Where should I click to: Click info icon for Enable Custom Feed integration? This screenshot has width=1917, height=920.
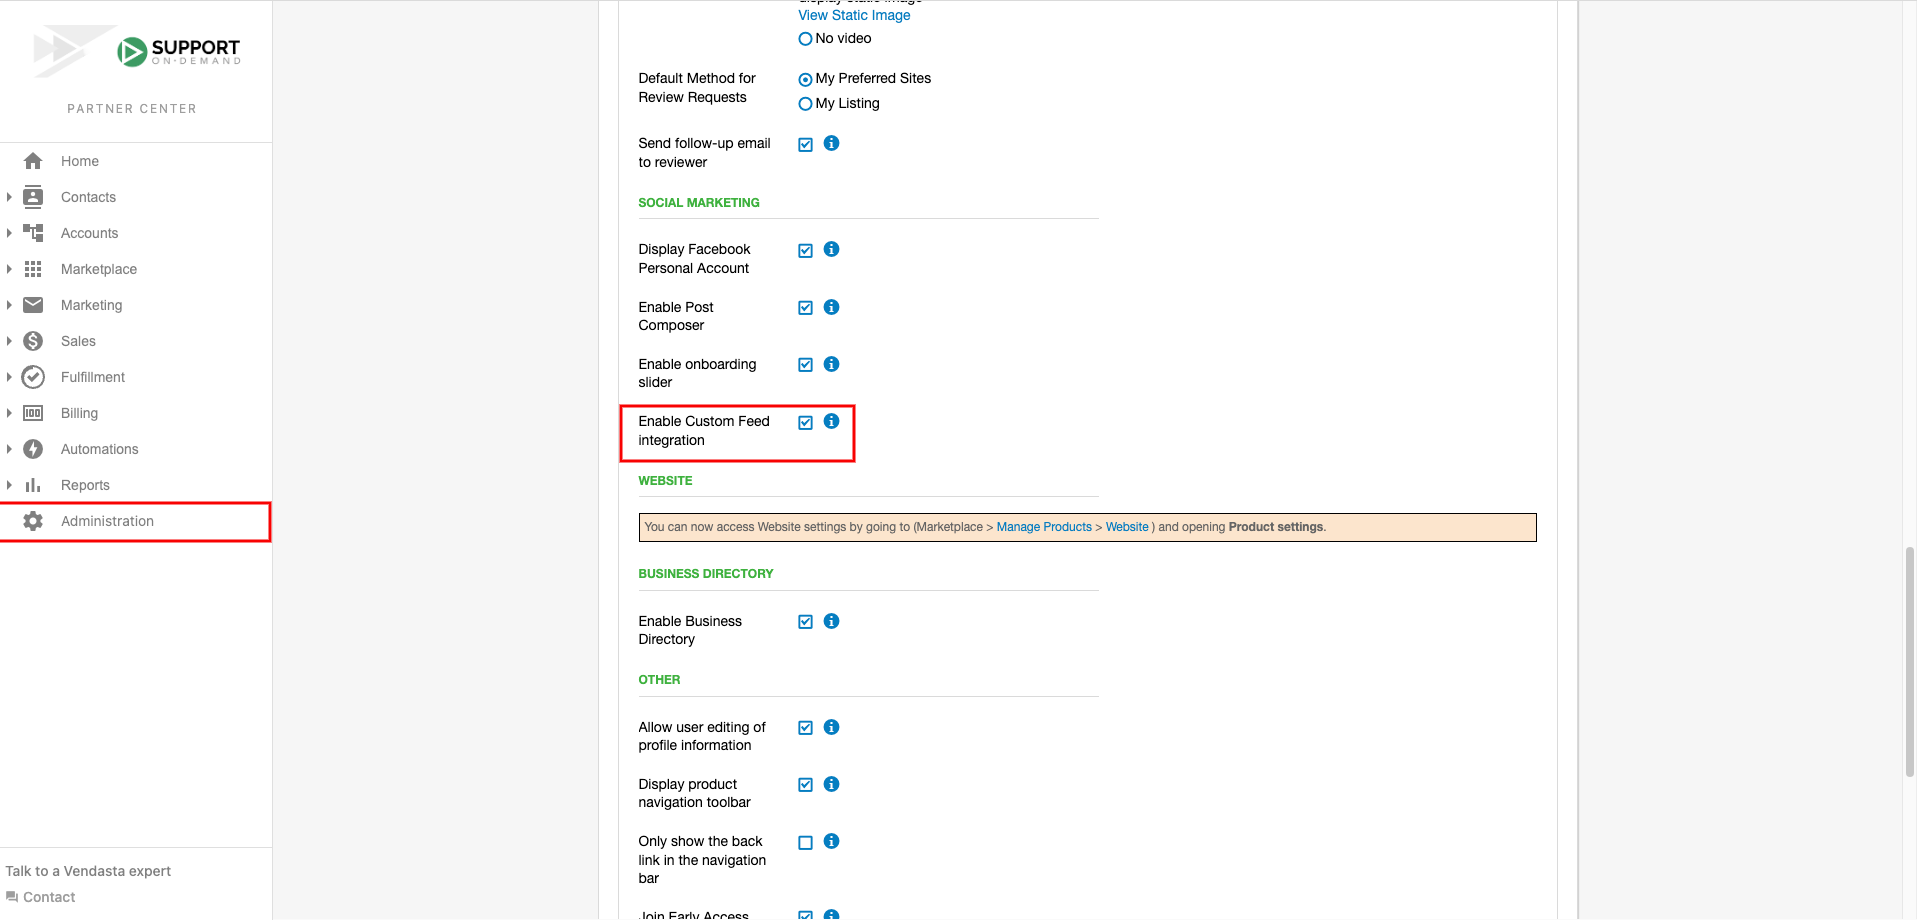831,422
